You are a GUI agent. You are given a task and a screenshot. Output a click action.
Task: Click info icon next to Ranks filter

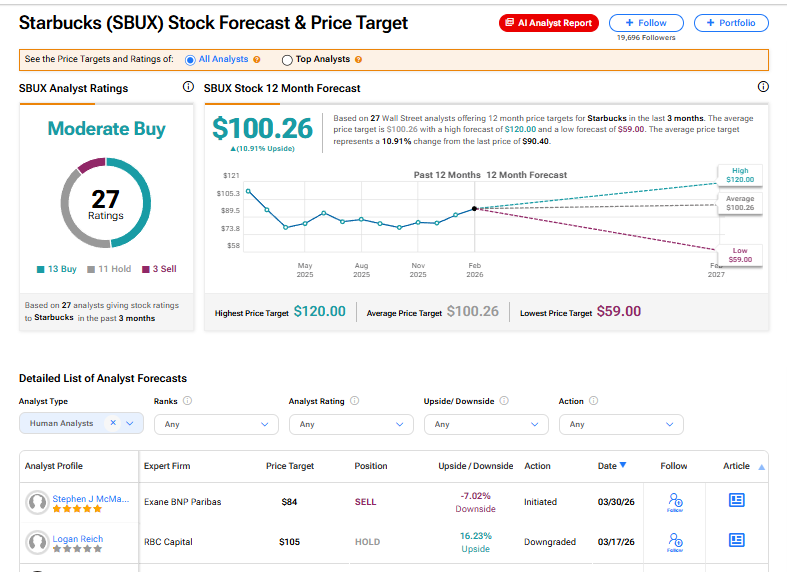point(188,401)
